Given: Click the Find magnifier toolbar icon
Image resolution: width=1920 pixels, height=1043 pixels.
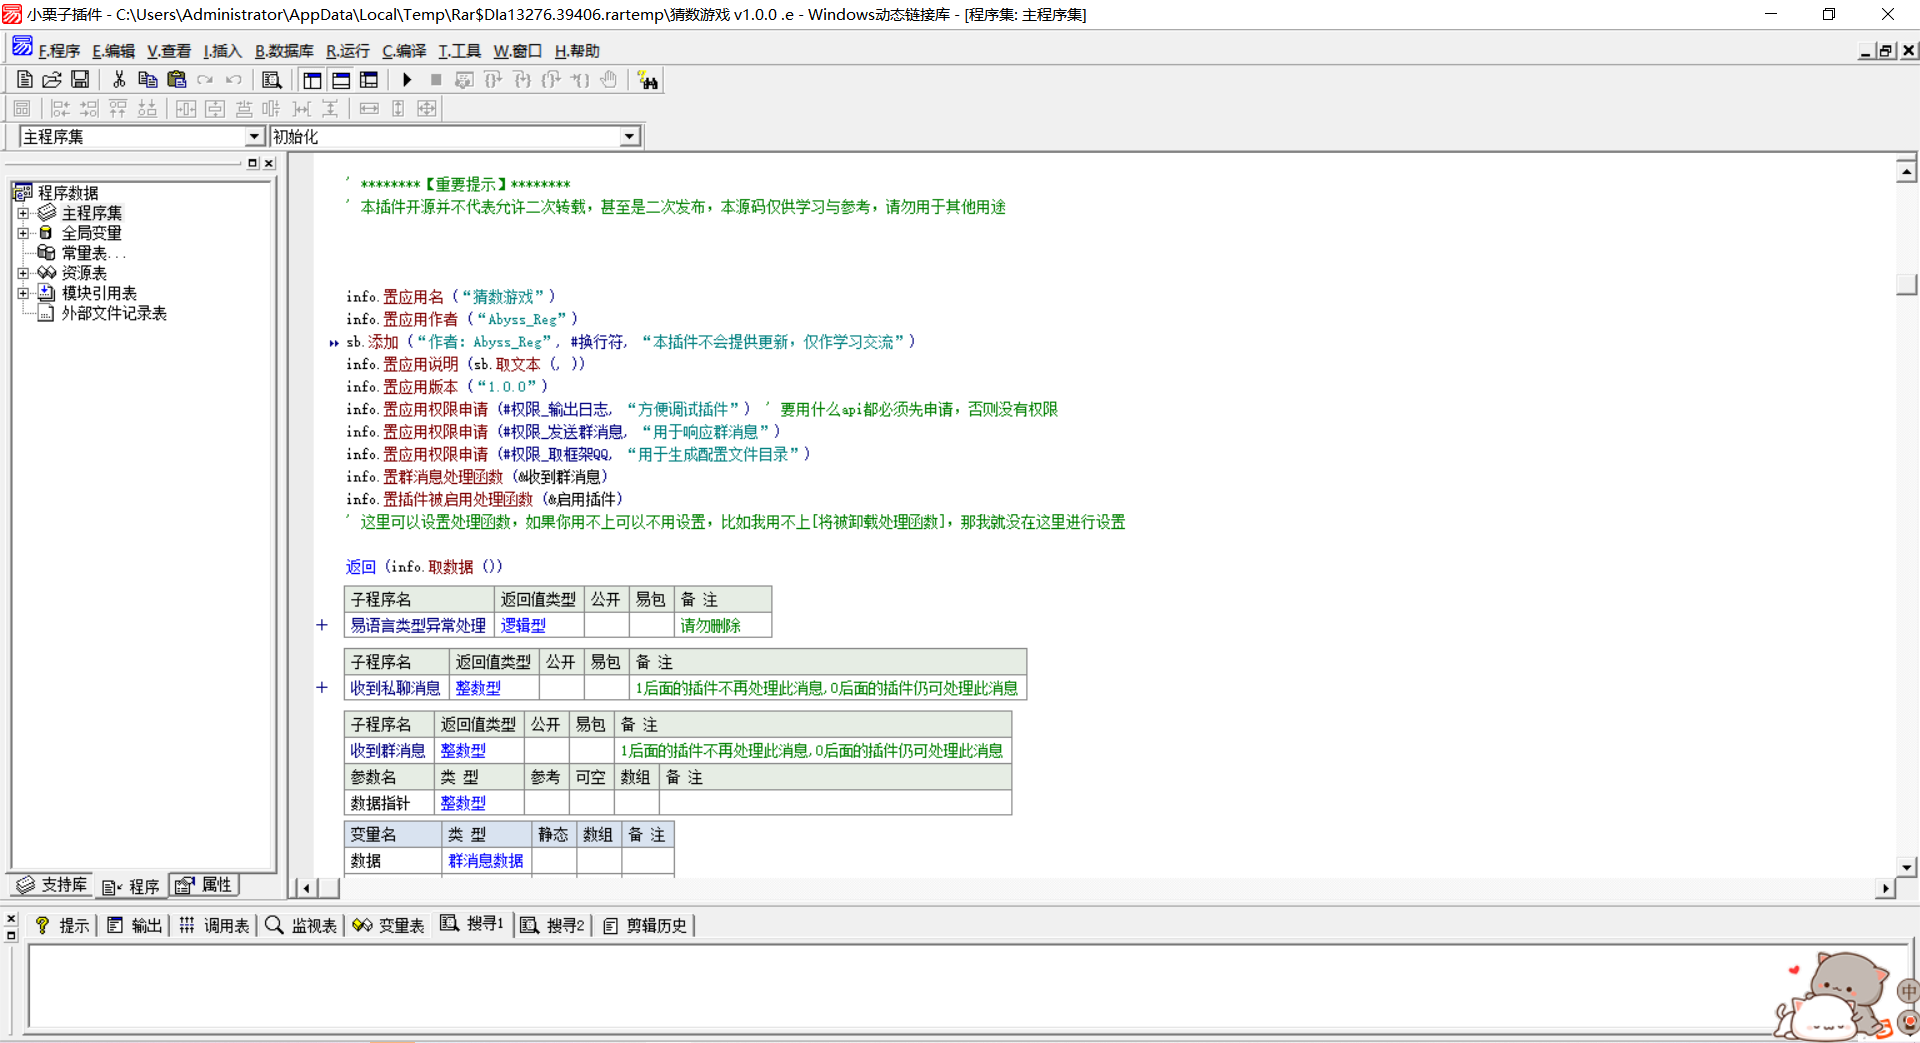Looking at the screenshot, I should pos(271,80).
